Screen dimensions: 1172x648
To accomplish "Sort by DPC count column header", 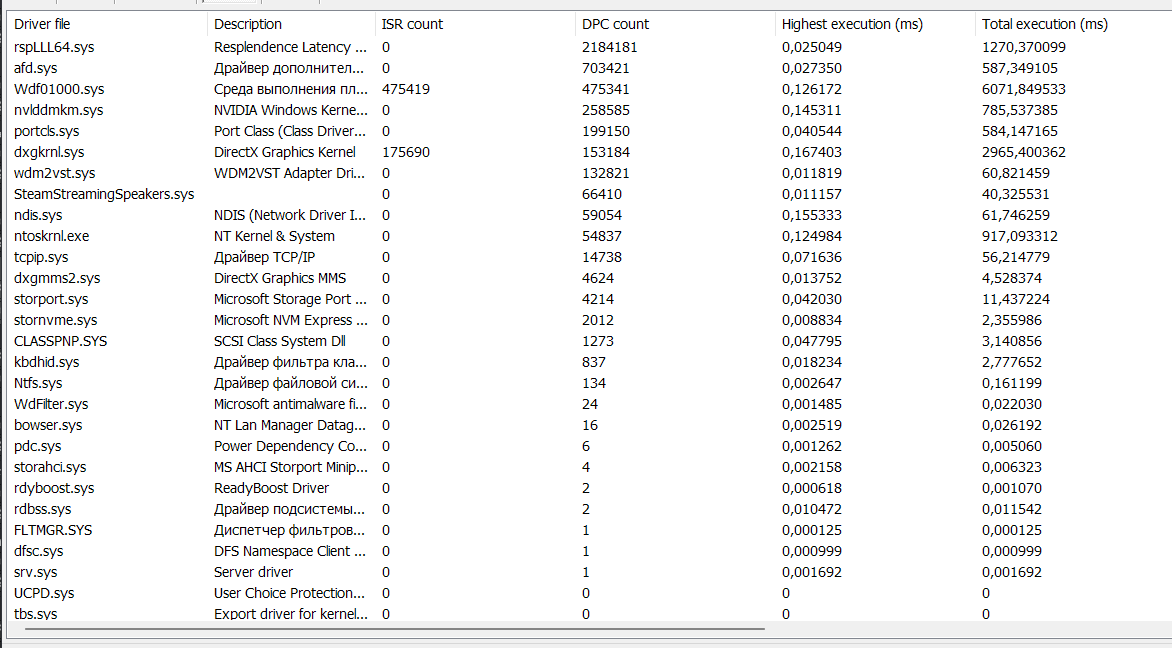I will 675,24.
